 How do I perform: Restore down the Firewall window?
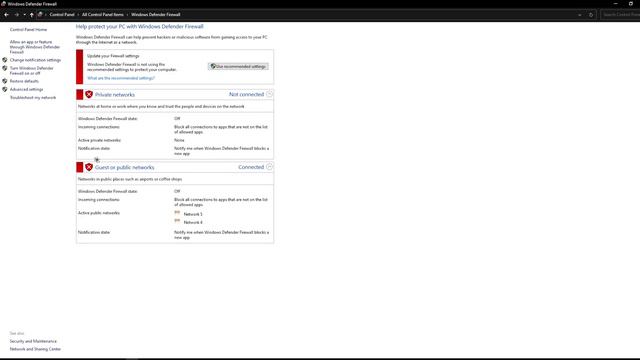coord(631,4)
